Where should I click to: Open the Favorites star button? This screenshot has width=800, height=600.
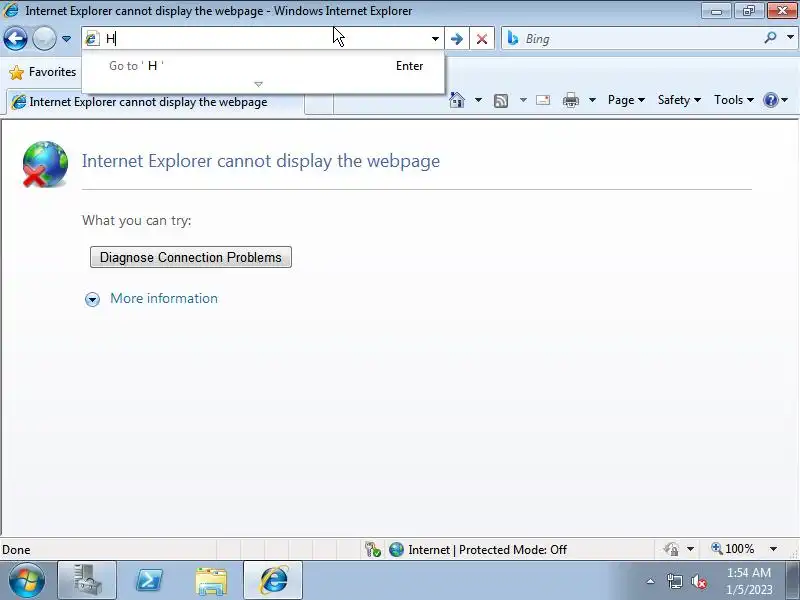(x=43, y=72)
